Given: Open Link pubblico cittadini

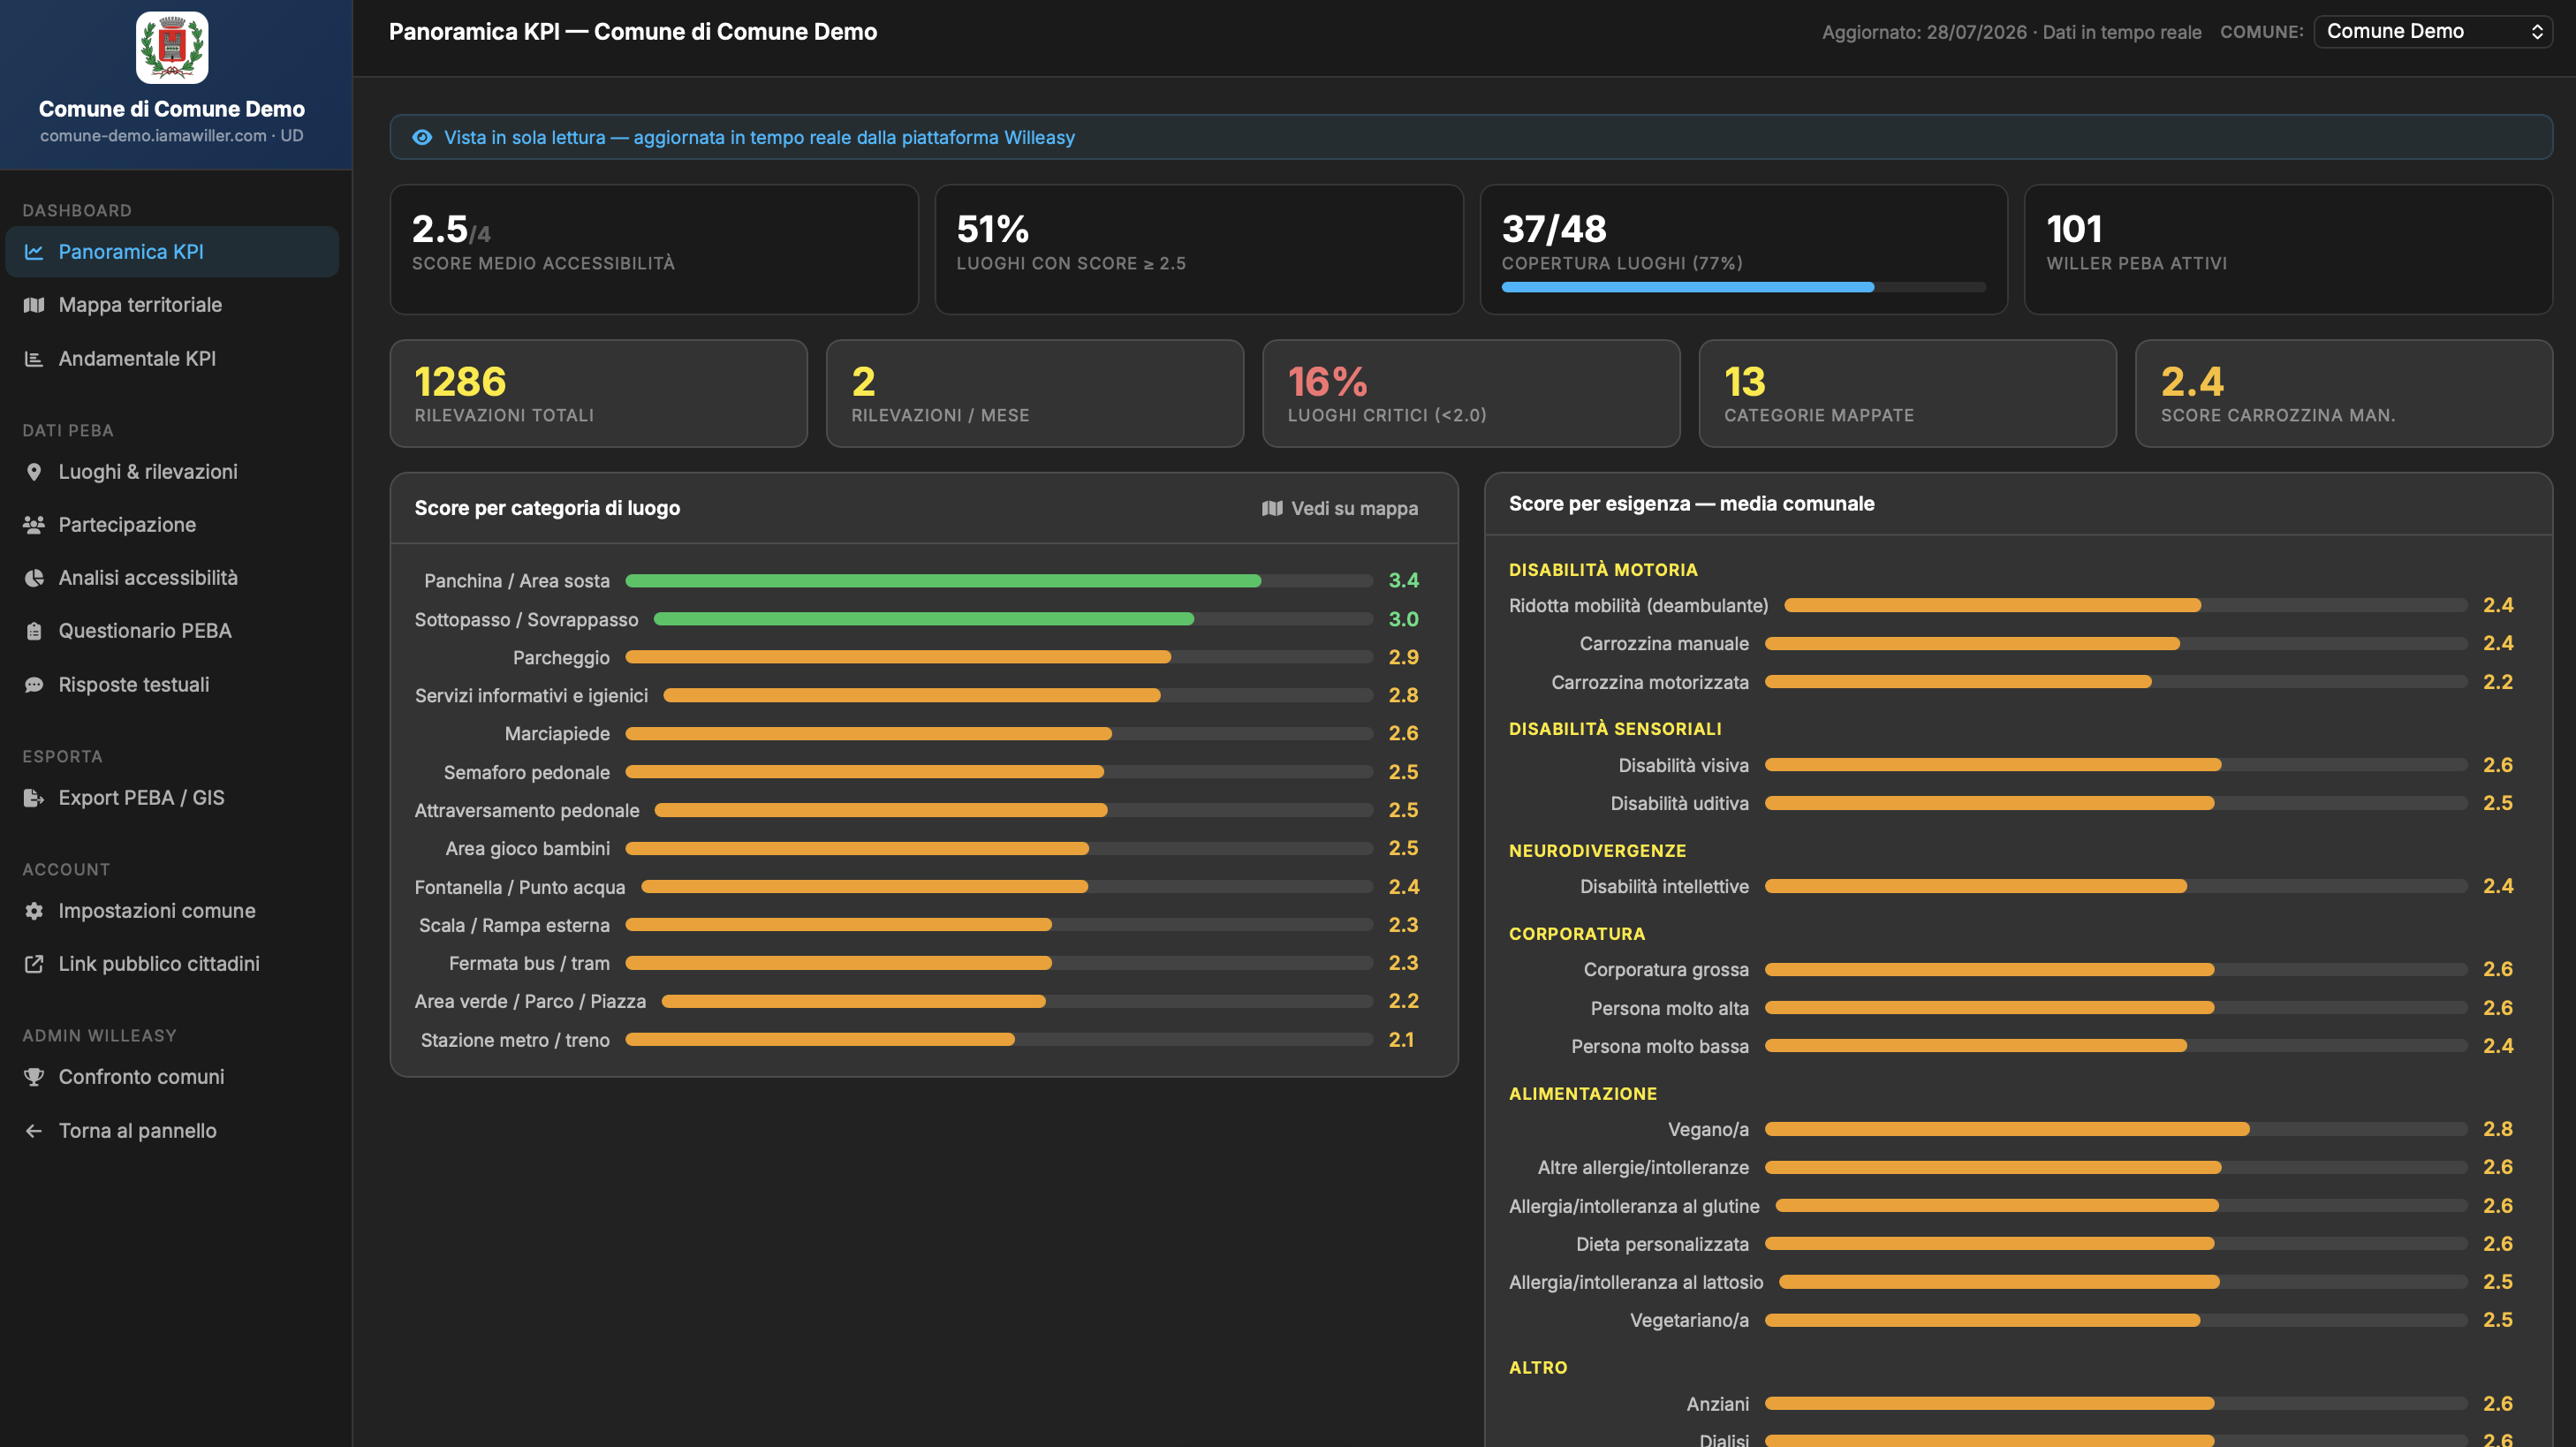Looking at the screenshot, I should point(172,964).
